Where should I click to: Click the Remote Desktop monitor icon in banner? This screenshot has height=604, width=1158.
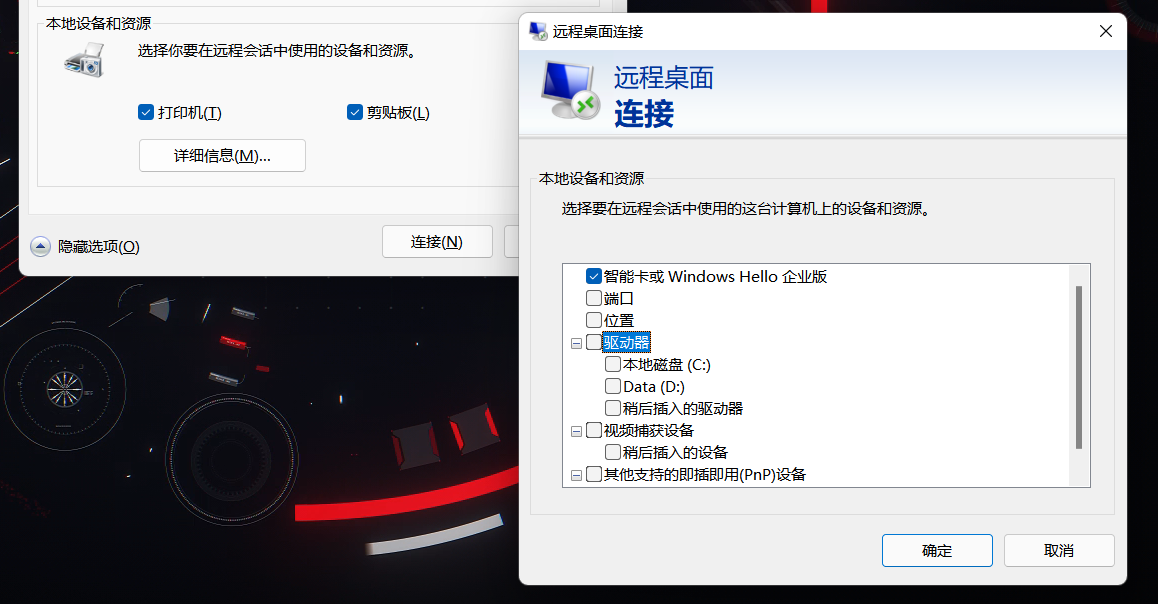(569, 92)
